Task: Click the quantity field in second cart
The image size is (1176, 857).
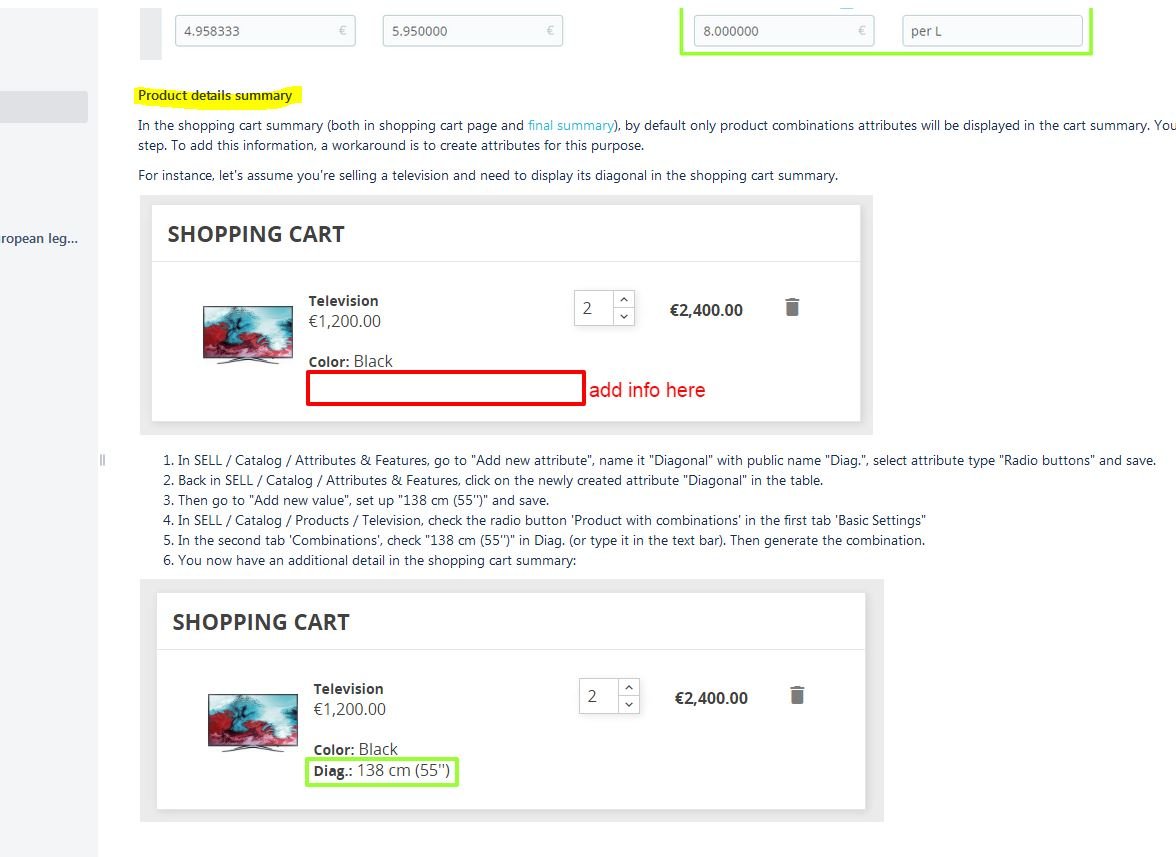Action: [599, 697]
